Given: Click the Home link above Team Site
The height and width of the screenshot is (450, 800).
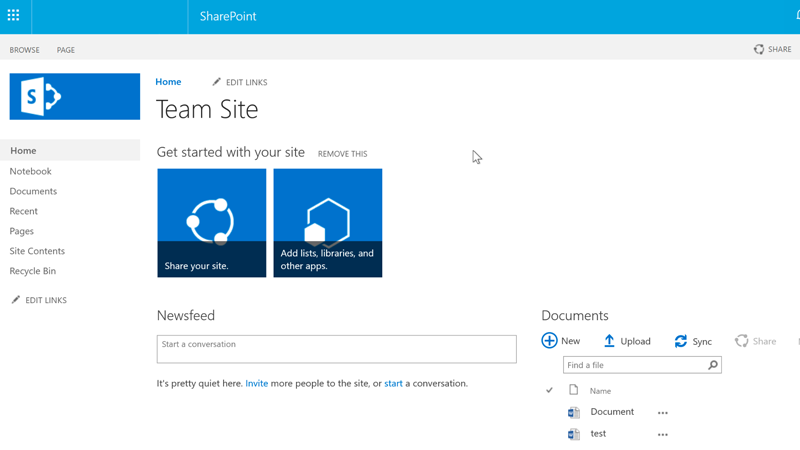Looking at the screenshot, I should click(x=168, y=82).
